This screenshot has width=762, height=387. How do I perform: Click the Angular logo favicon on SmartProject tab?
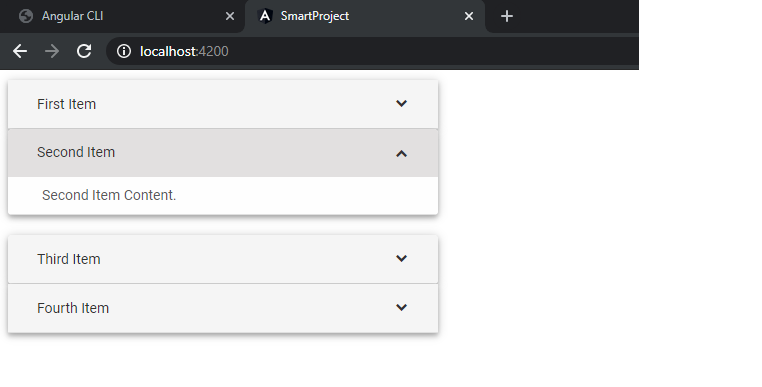pyautogui.click(x=264, y=16)
